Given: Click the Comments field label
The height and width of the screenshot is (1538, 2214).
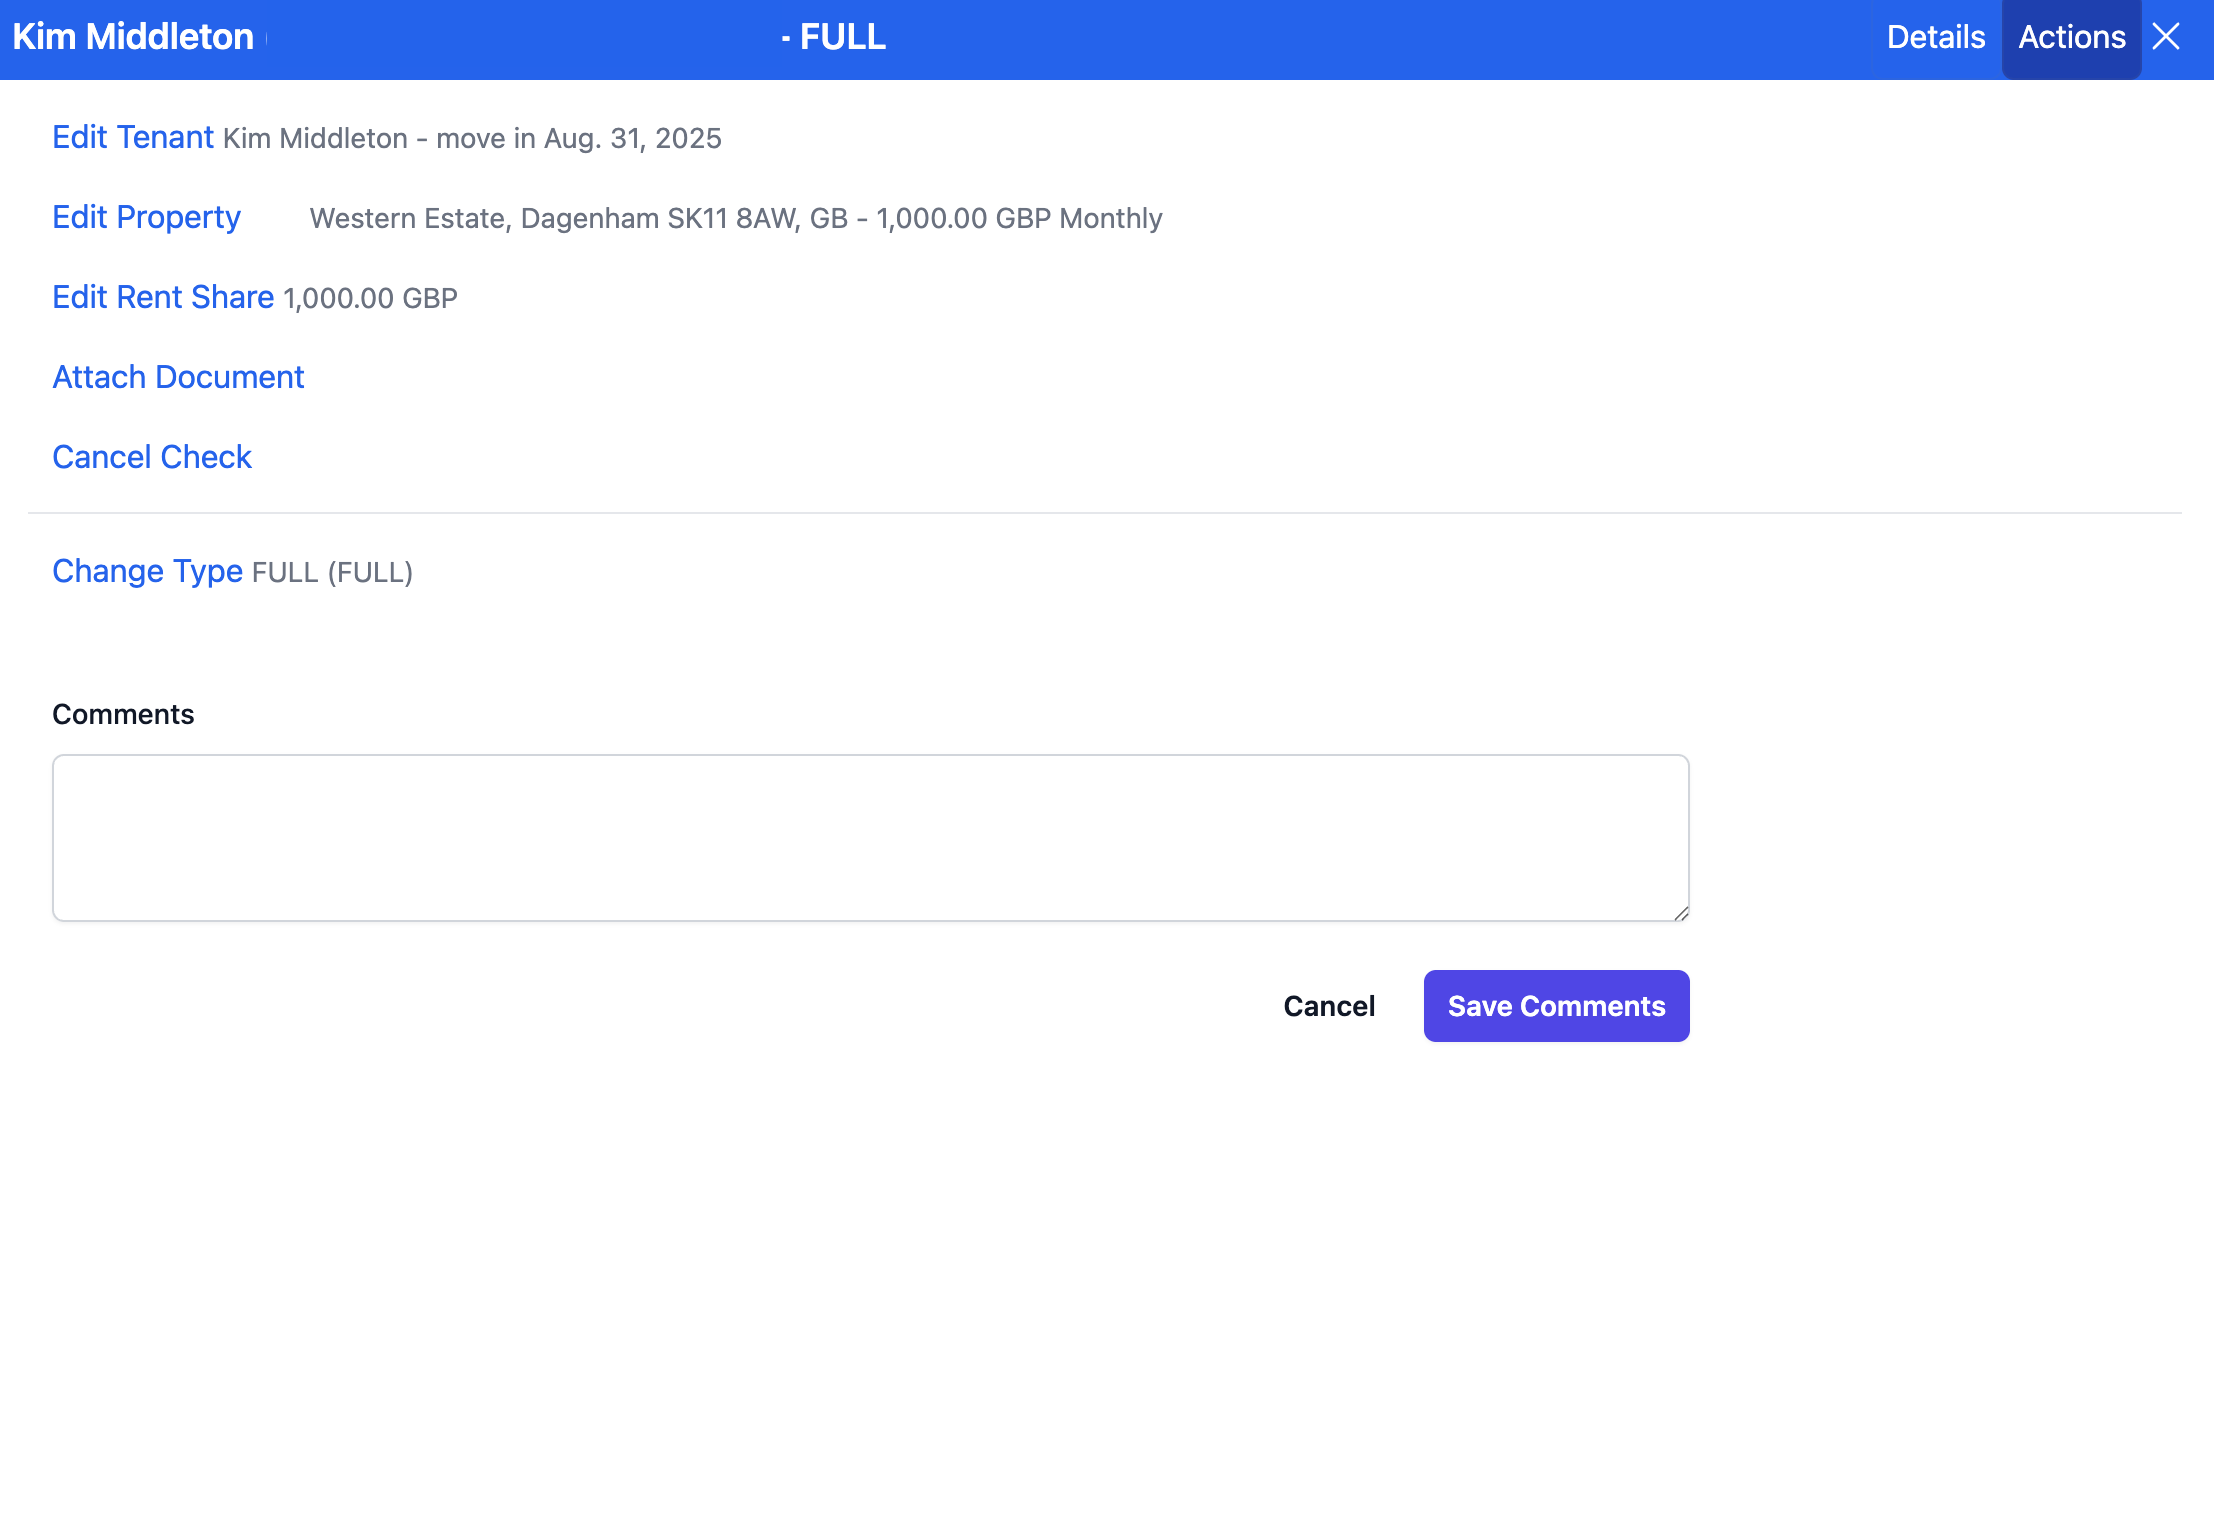Looking at the screenshot, I should point(123,714).
